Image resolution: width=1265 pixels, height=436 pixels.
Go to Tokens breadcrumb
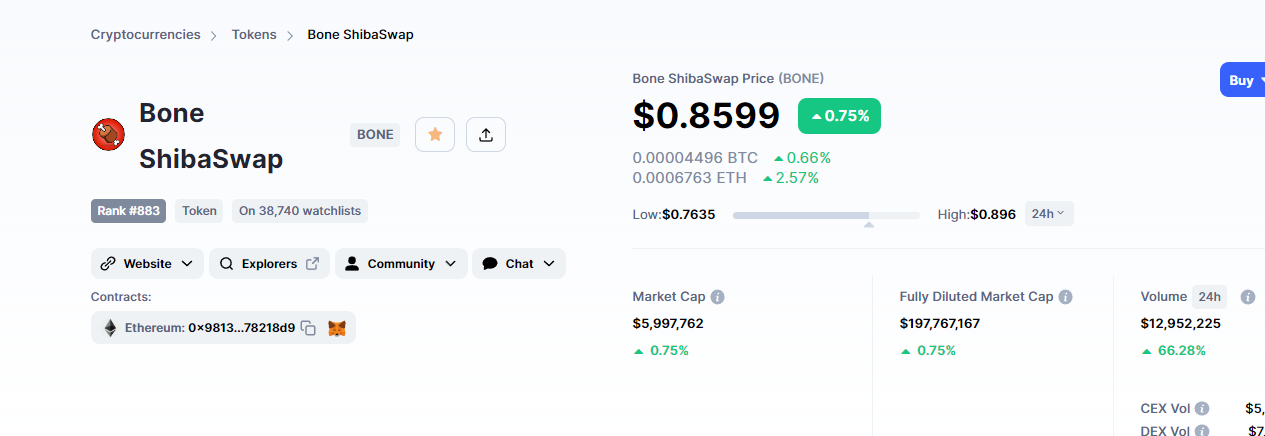[254, 35]
